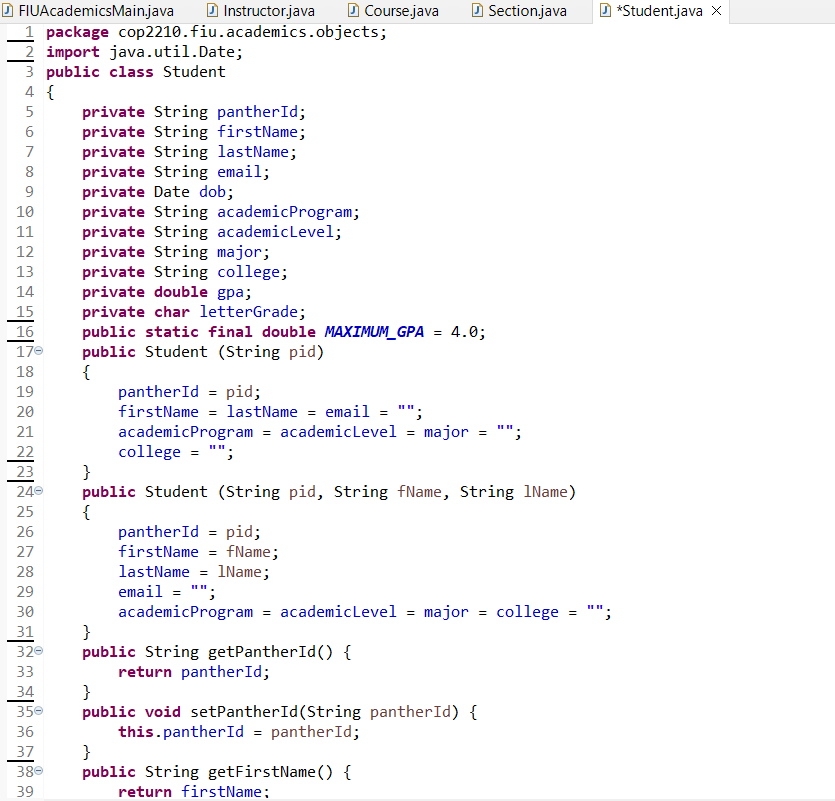The height and width of the screenshot is (801, 835).
Task: Open the Instructor.java tab
Action: click(261, 11)
